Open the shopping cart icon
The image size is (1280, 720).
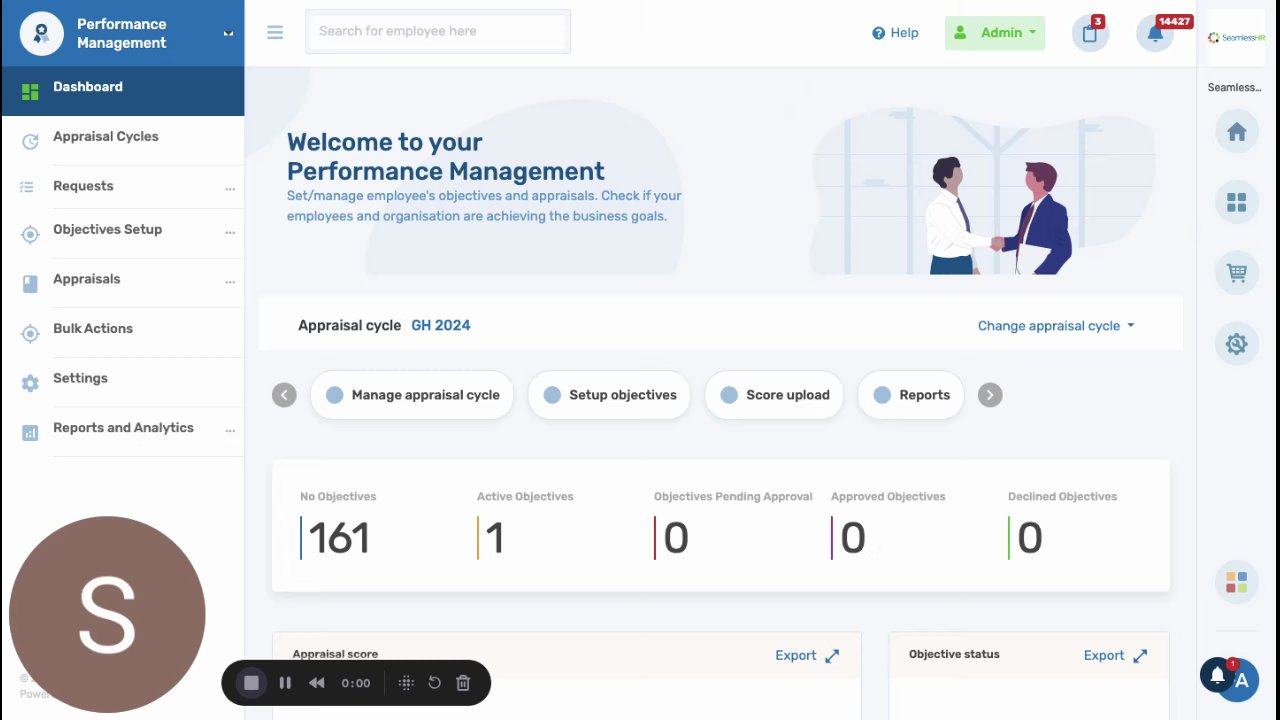pos(1237,273)
